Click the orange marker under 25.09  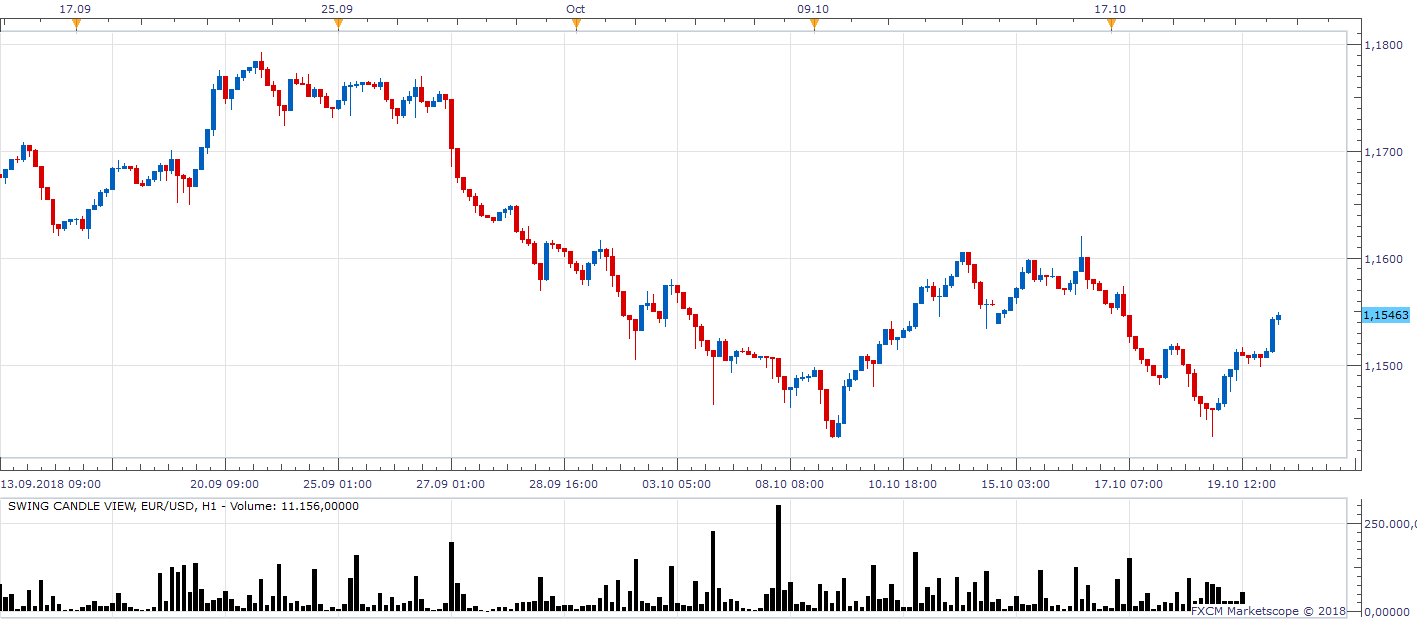pyautogui.click(x=338, y=25)
